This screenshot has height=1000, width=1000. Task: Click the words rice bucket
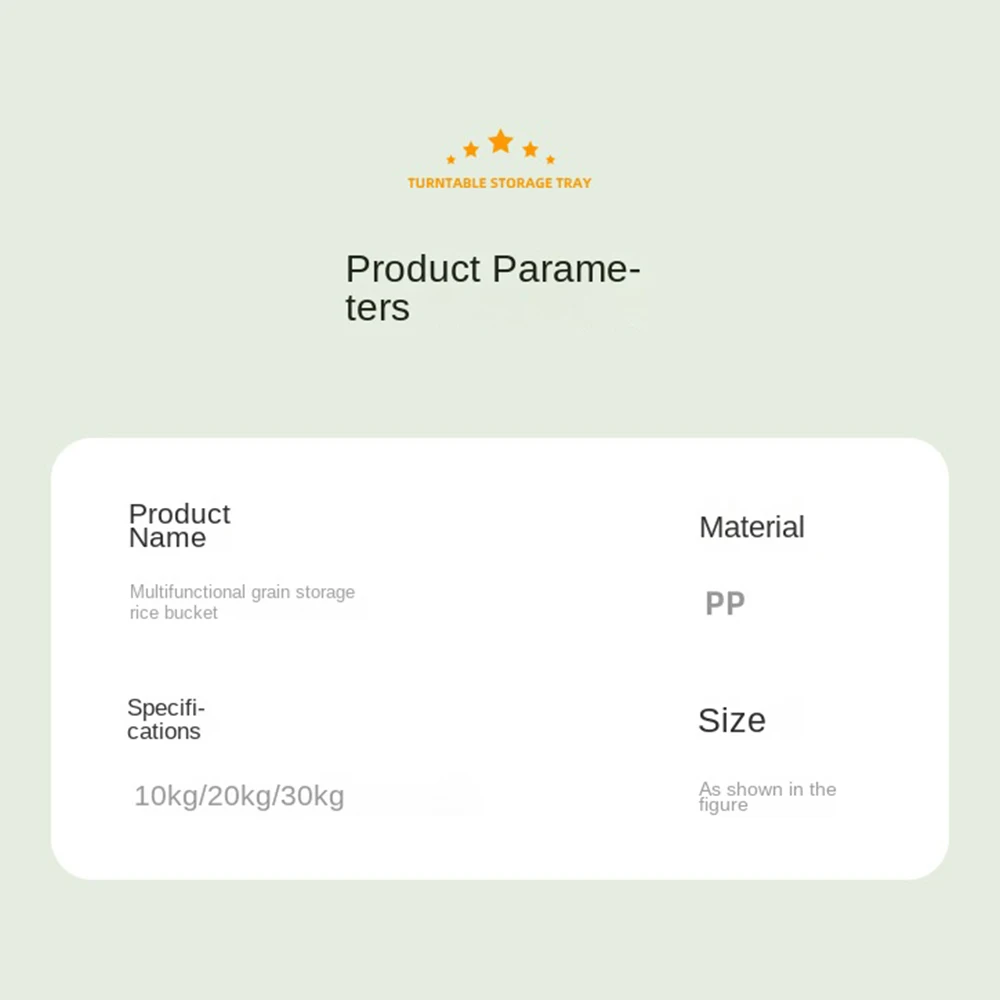[x=173, y=613]
